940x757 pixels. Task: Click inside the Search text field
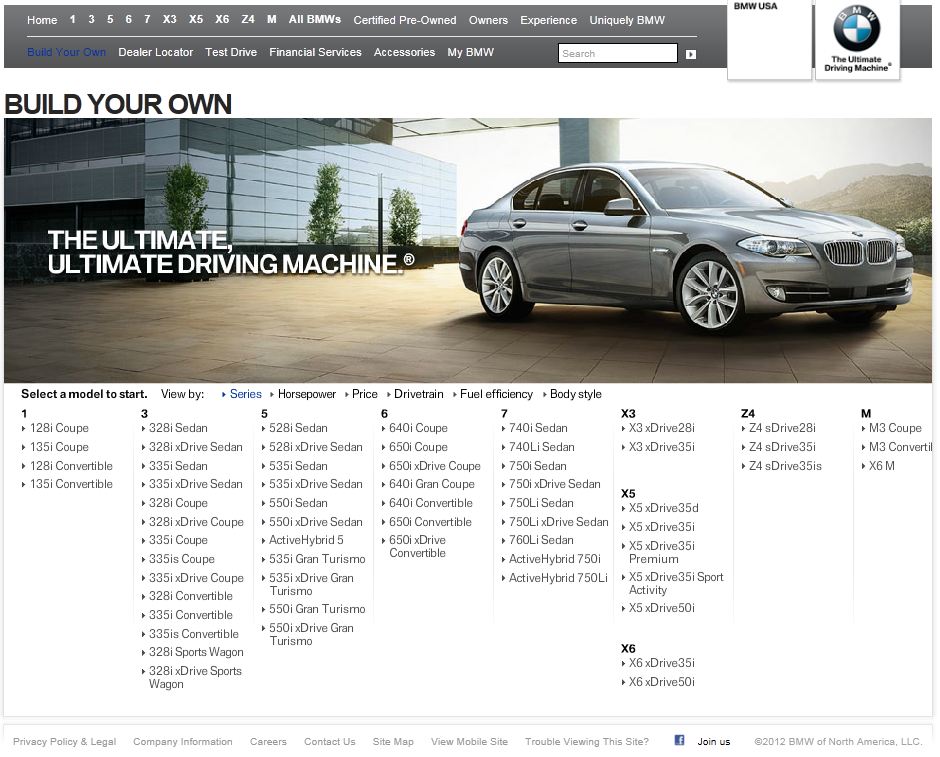pos(617,54)
